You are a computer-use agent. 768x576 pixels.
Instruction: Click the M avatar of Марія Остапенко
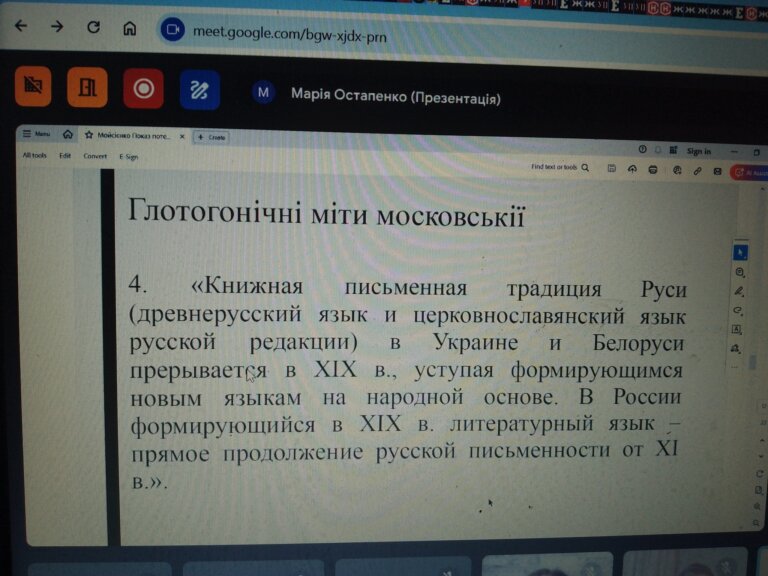tap(263, 92)
